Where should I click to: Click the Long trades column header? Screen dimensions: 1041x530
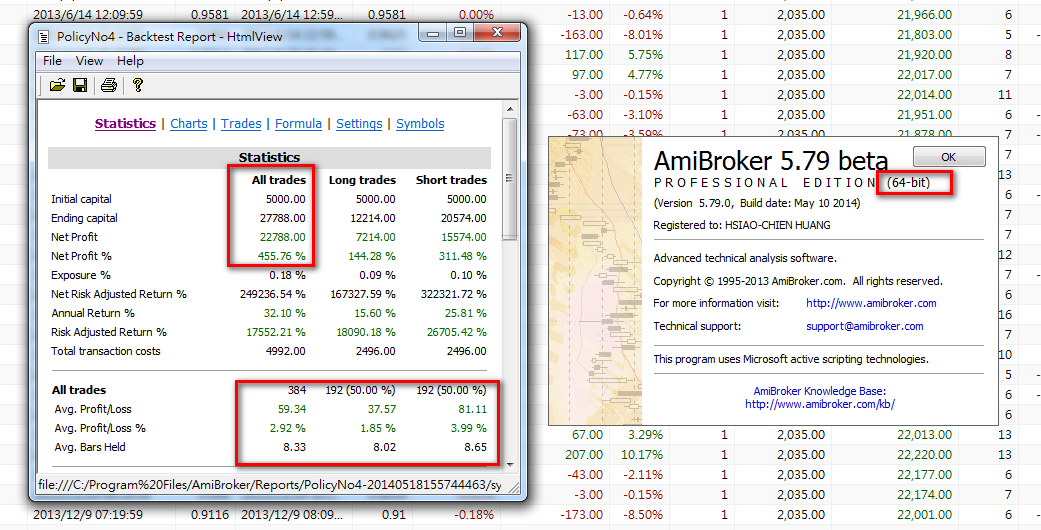click(362, 180)
